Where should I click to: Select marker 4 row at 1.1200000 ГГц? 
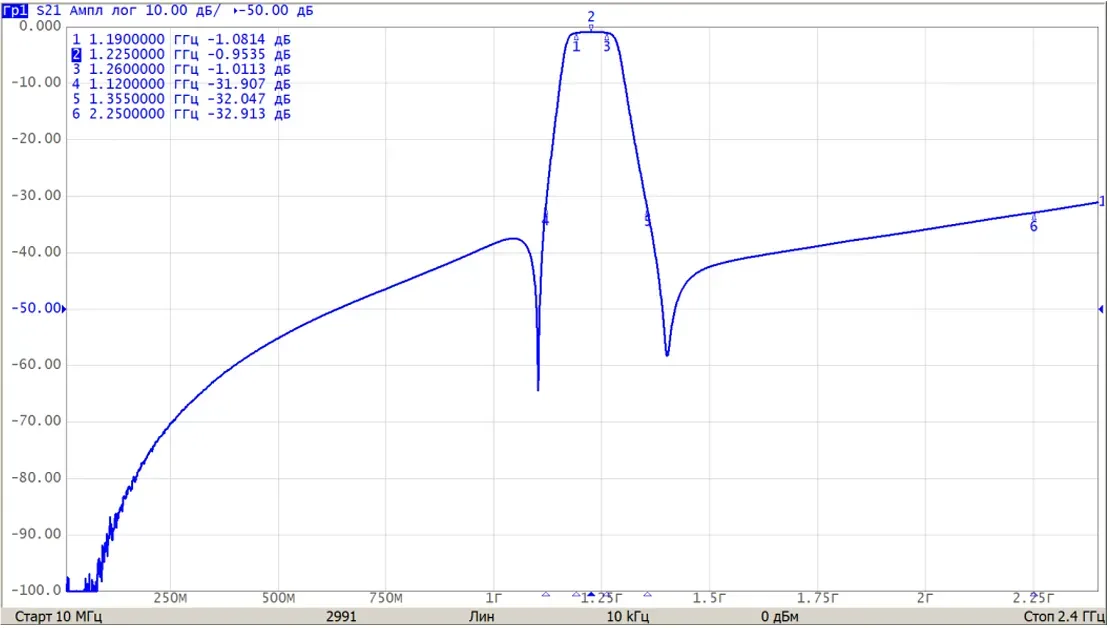click(x=181, y=84)
